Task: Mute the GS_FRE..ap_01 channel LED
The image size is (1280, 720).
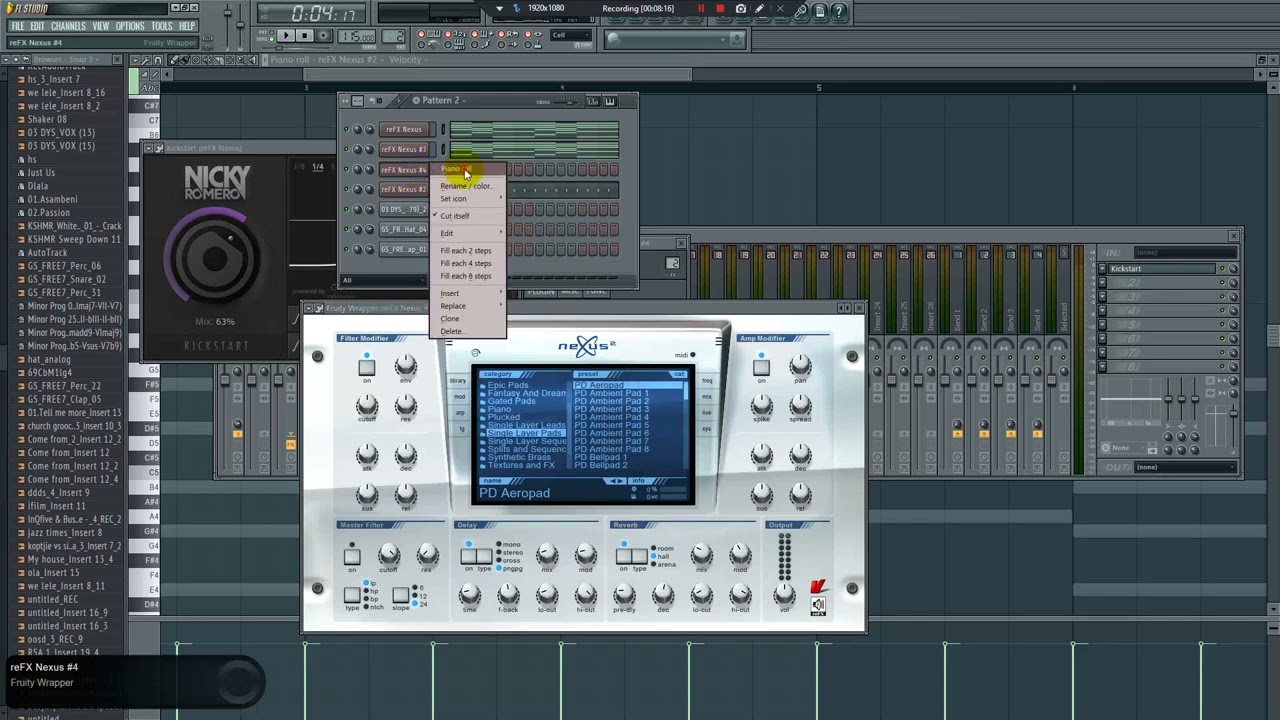Action: [x=347, y=249]
